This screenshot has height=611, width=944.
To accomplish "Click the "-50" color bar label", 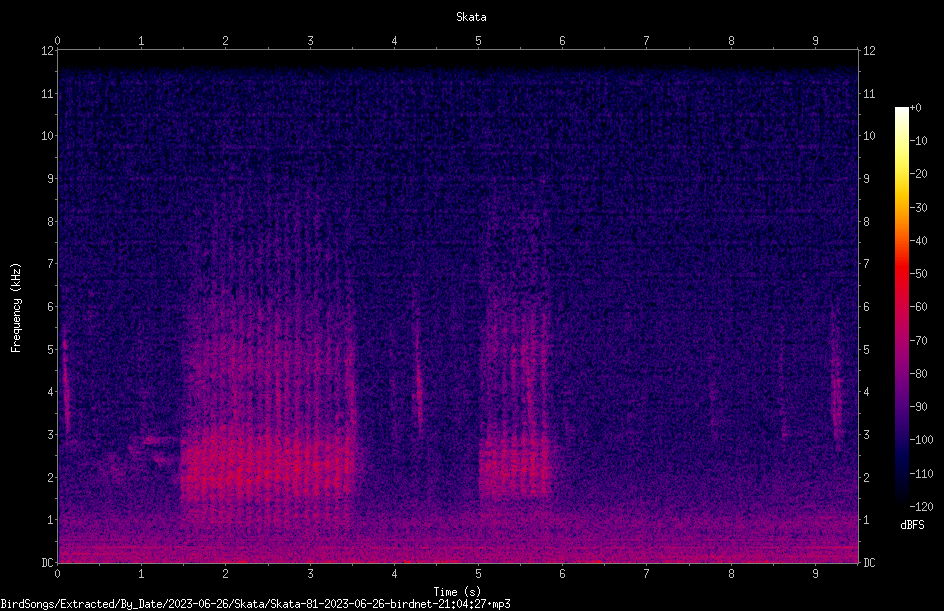I will coord(918,274).
